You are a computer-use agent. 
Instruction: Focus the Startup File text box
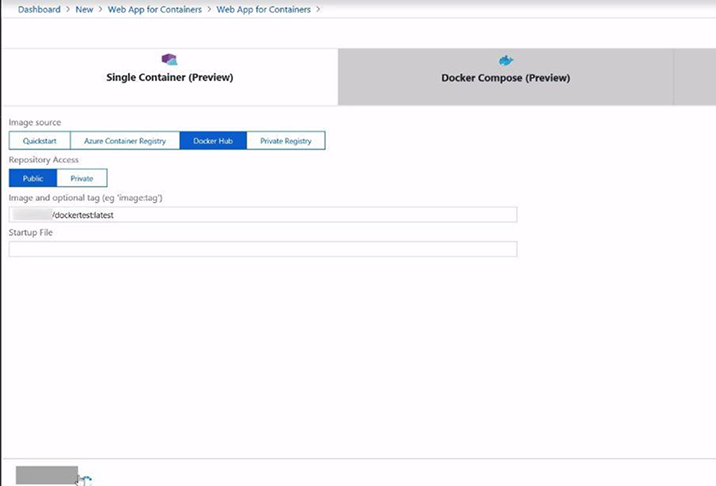(x=262, y=249)
